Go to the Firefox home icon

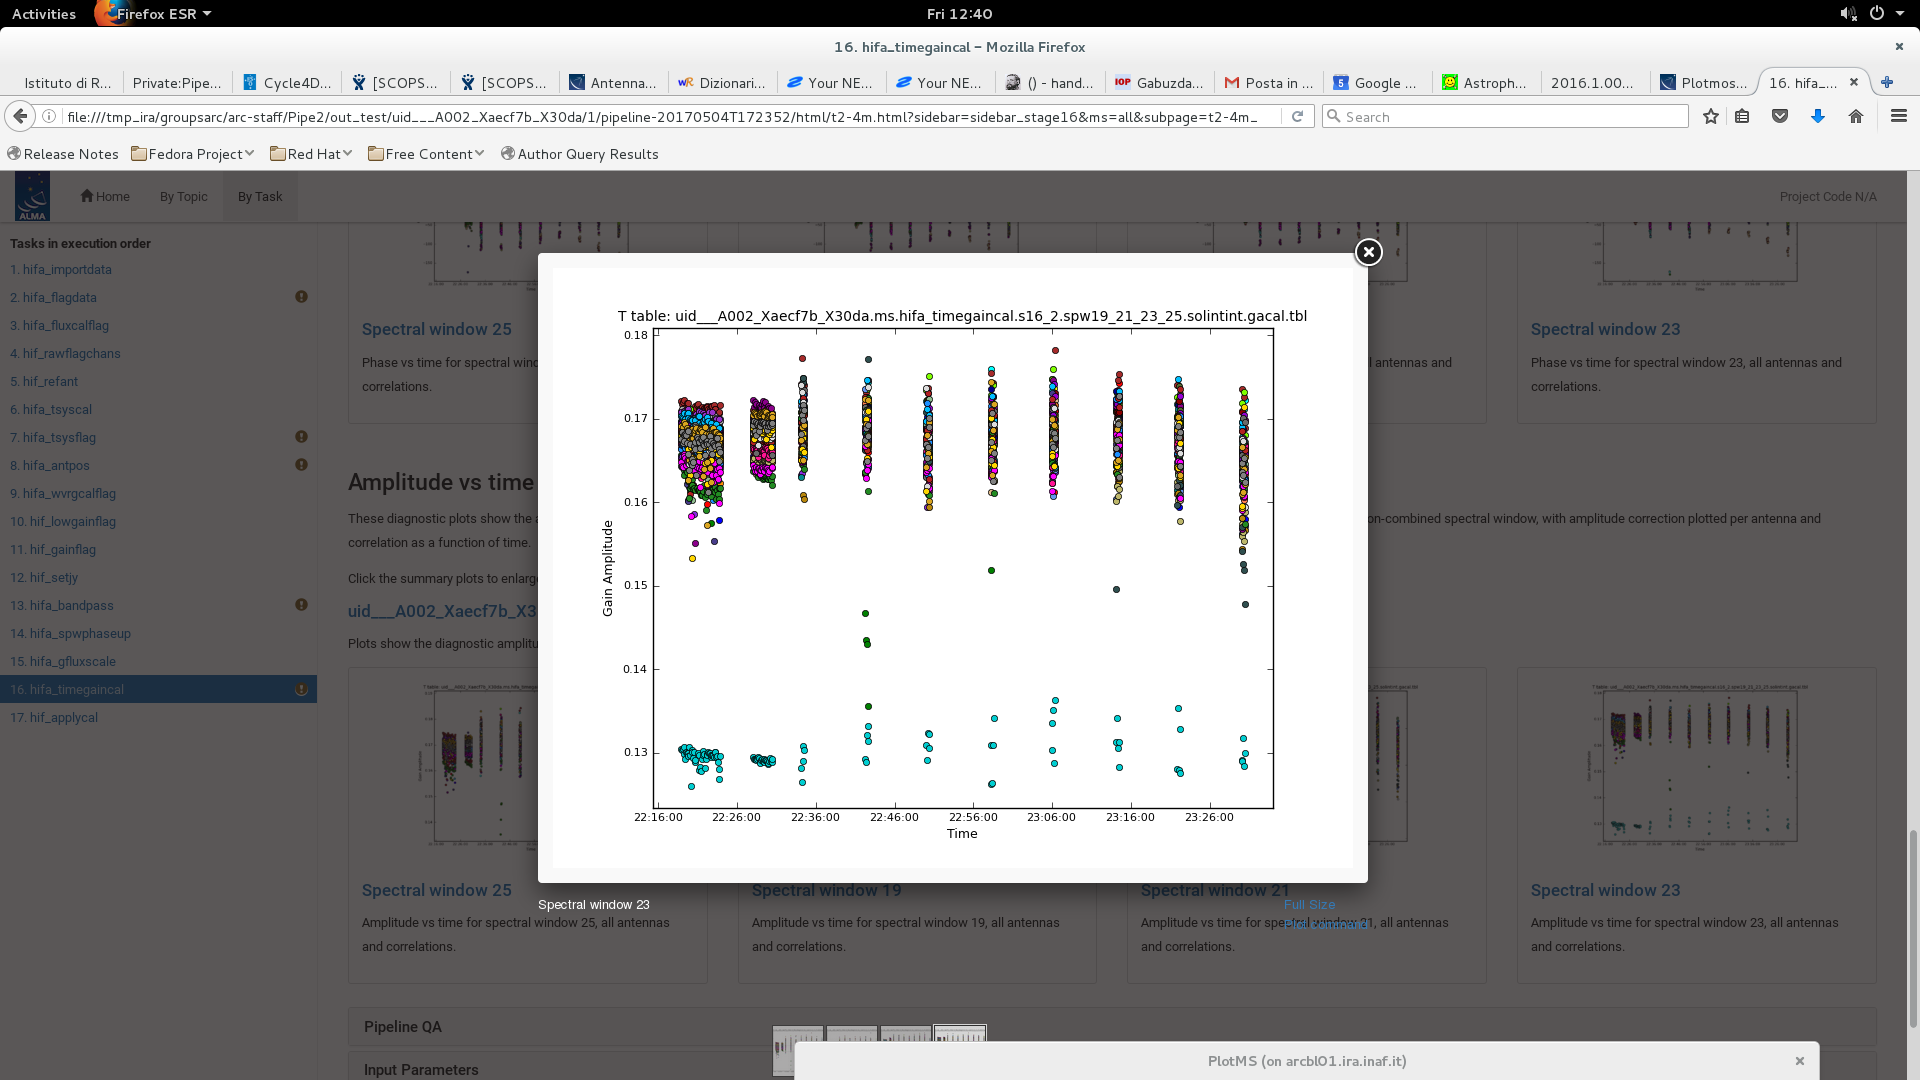(1856, 116)
